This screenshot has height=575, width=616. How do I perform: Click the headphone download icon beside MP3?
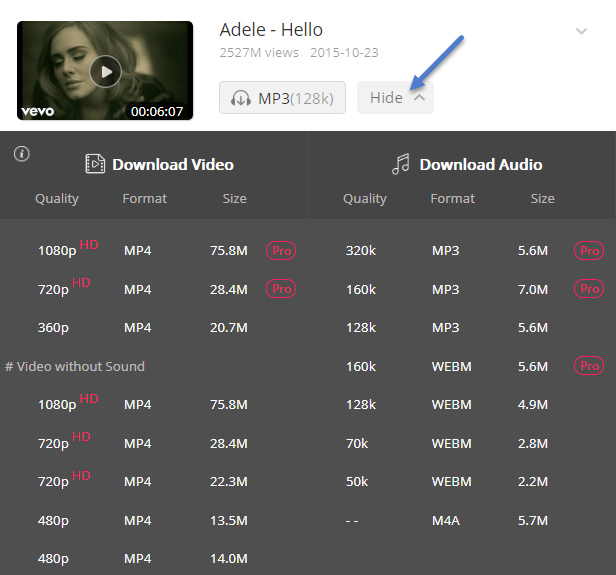240,98
